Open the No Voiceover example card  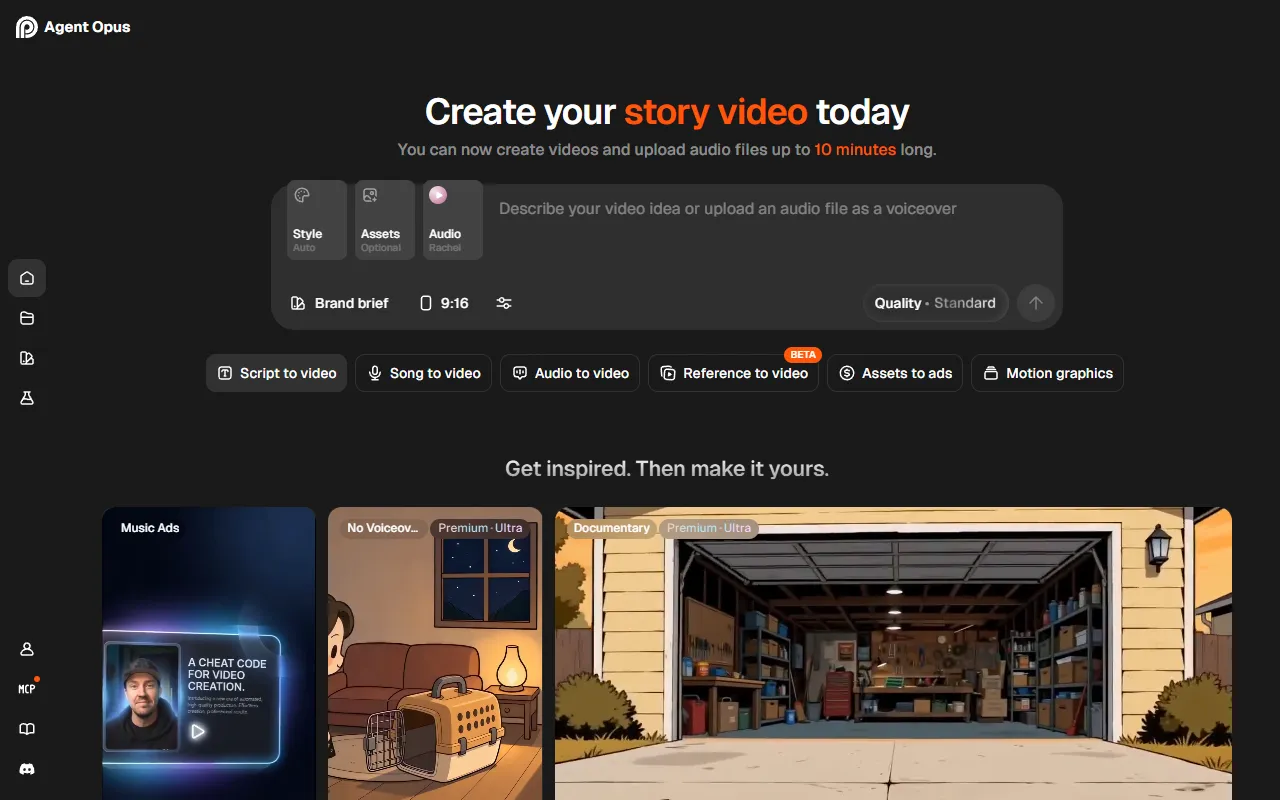tap(435, 653)
